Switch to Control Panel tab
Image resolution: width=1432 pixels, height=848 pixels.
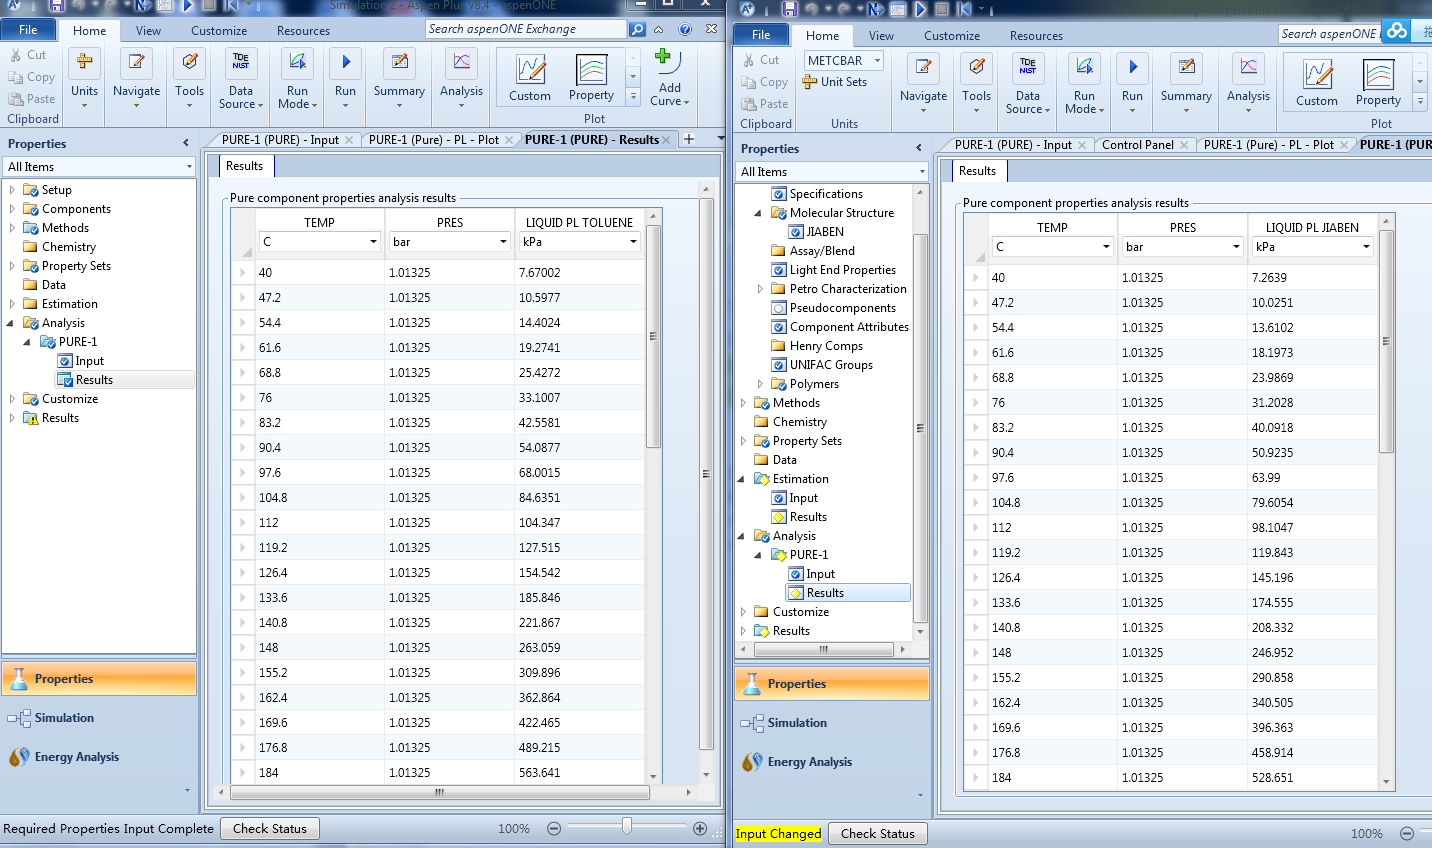pos(1137,145)
